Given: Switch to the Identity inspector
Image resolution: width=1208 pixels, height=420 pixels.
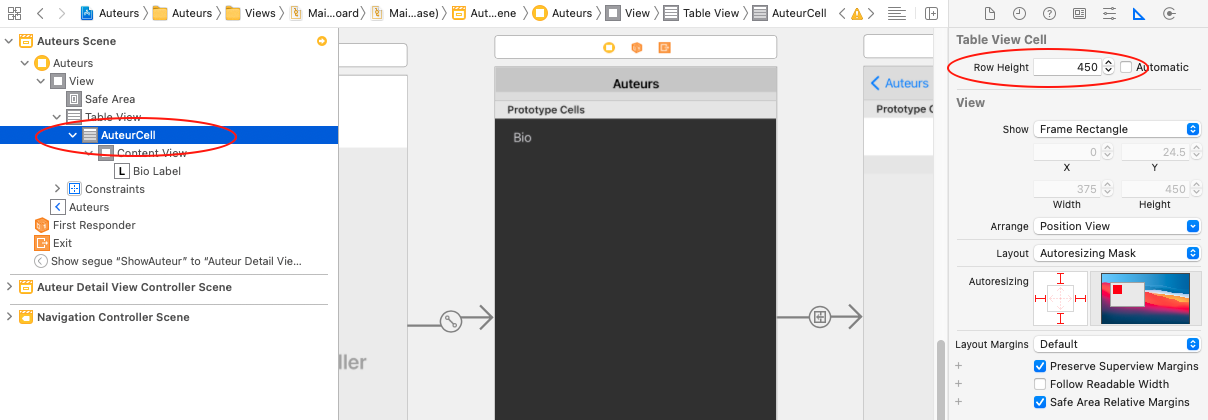Looking at the screenshot, I should click(1079, 14).
